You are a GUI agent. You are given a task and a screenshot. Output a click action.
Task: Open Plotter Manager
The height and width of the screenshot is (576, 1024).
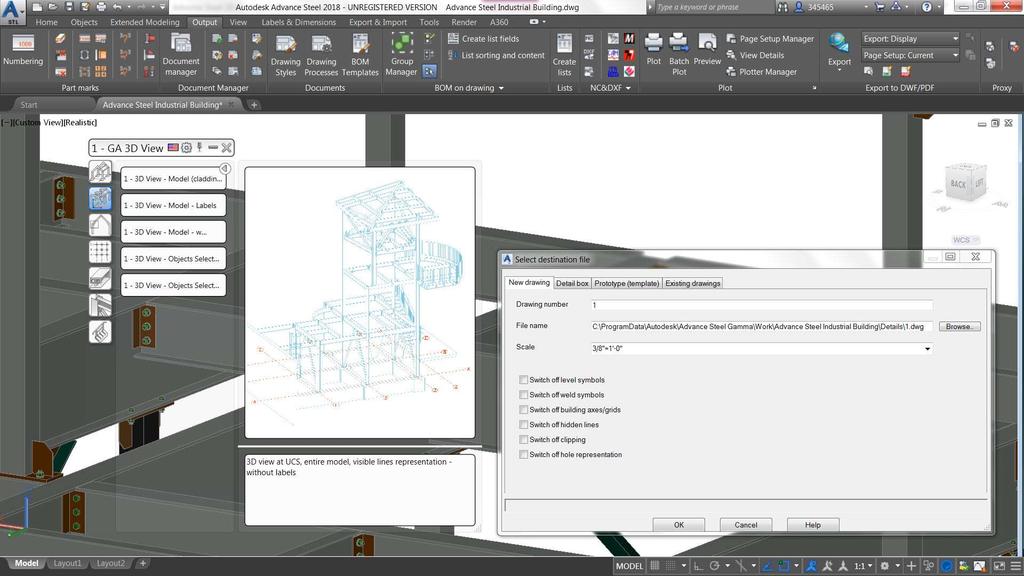[x=761, y=72]
